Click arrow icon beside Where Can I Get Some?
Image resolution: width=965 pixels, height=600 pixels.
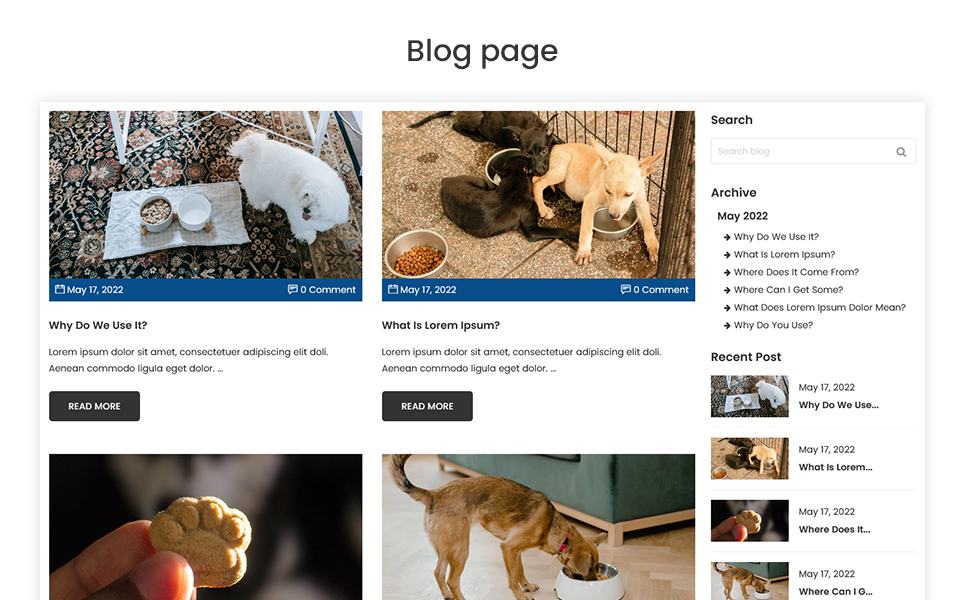click(x=727, y=290)
